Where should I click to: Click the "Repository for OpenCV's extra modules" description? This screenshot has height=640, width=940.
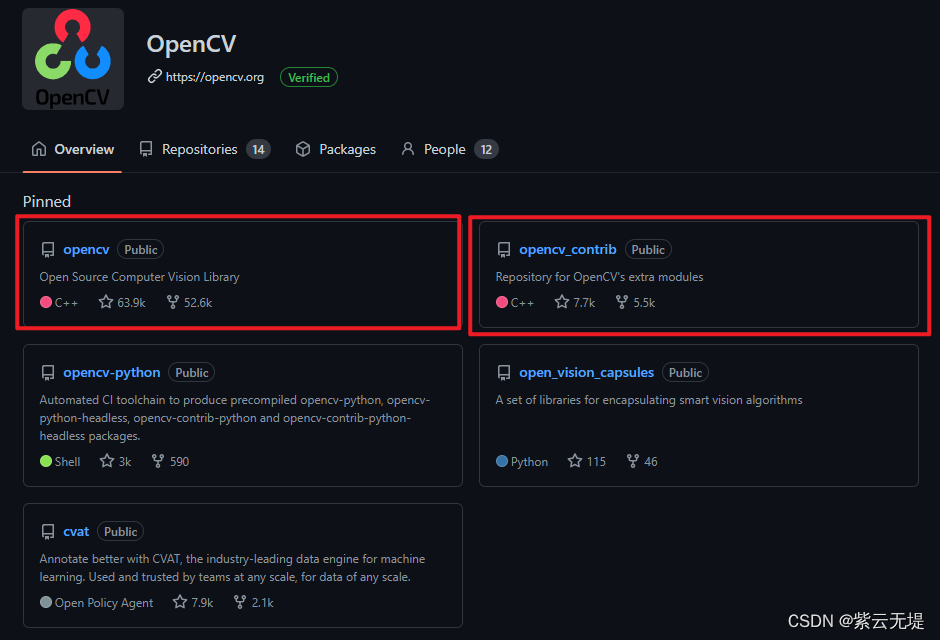599,277
